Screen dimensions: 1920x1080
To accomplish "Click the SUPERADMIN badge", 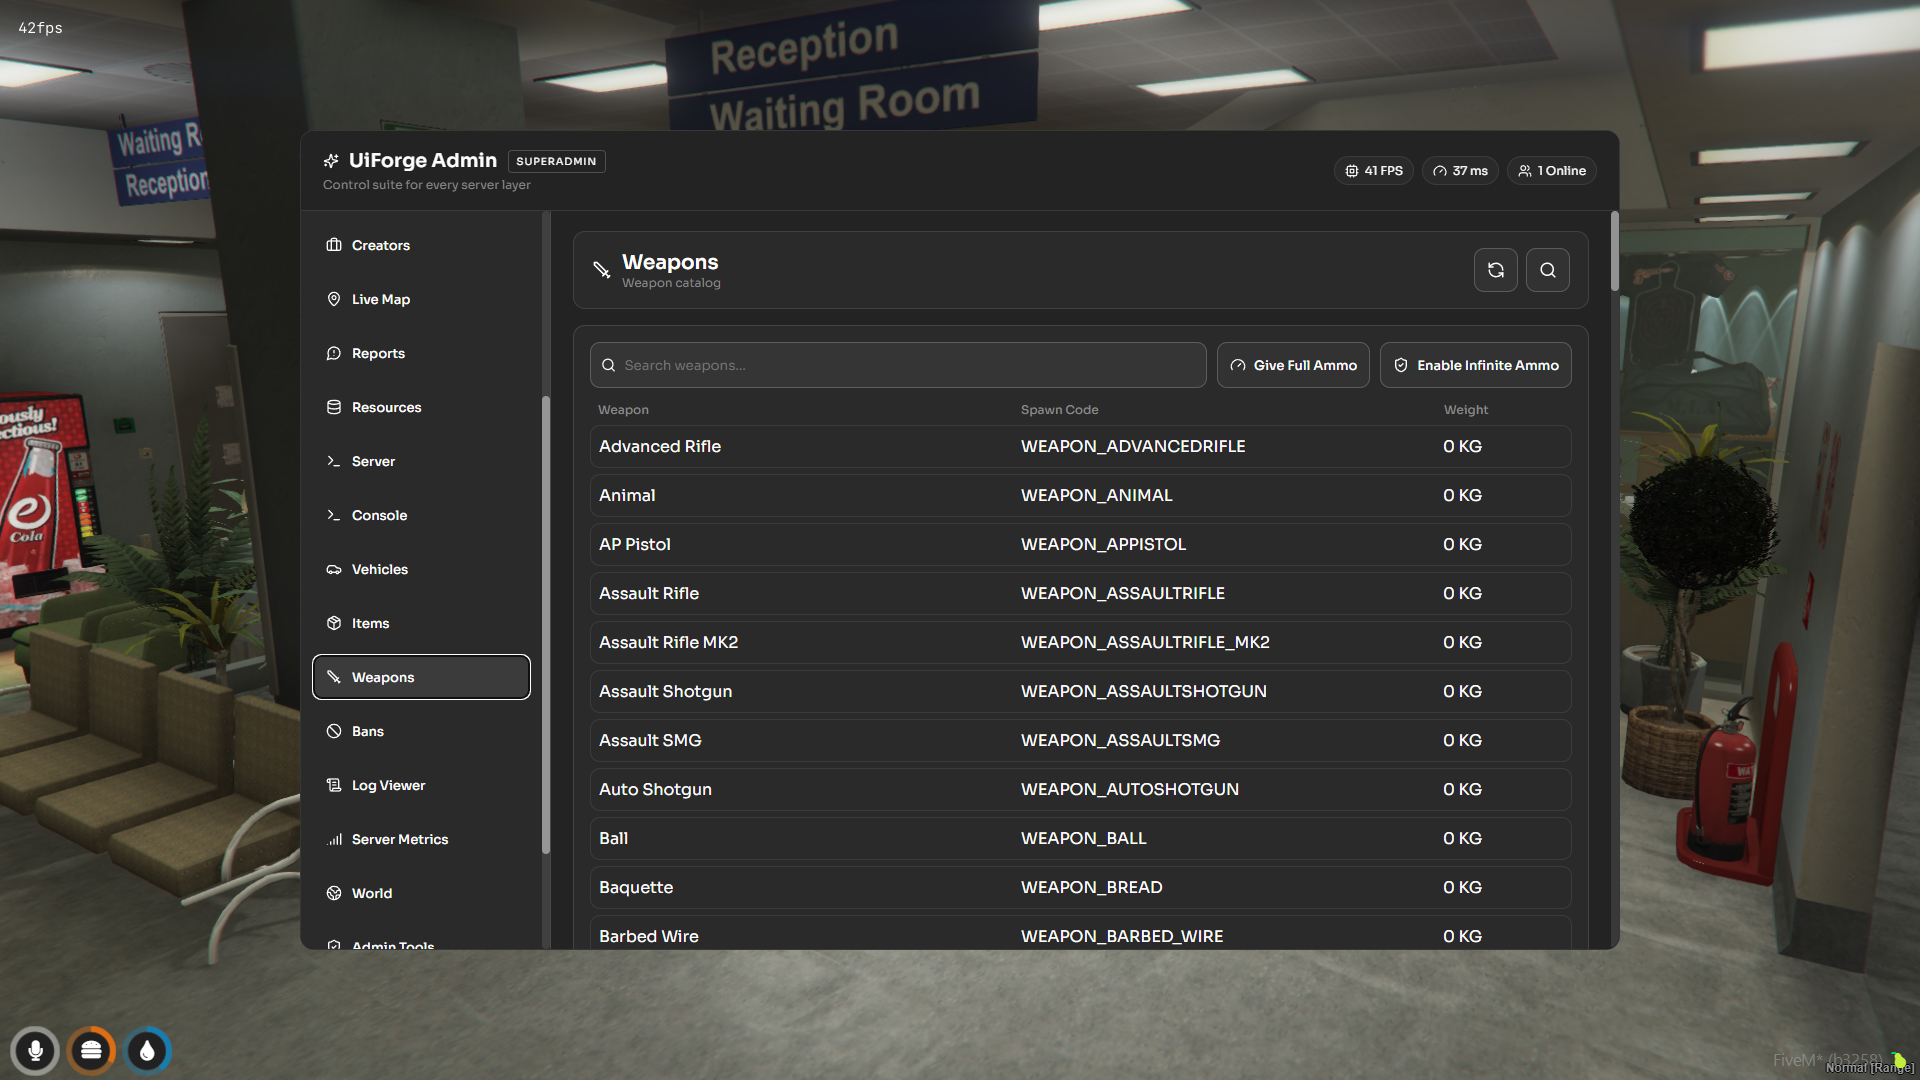I will [x=556, y=161].
